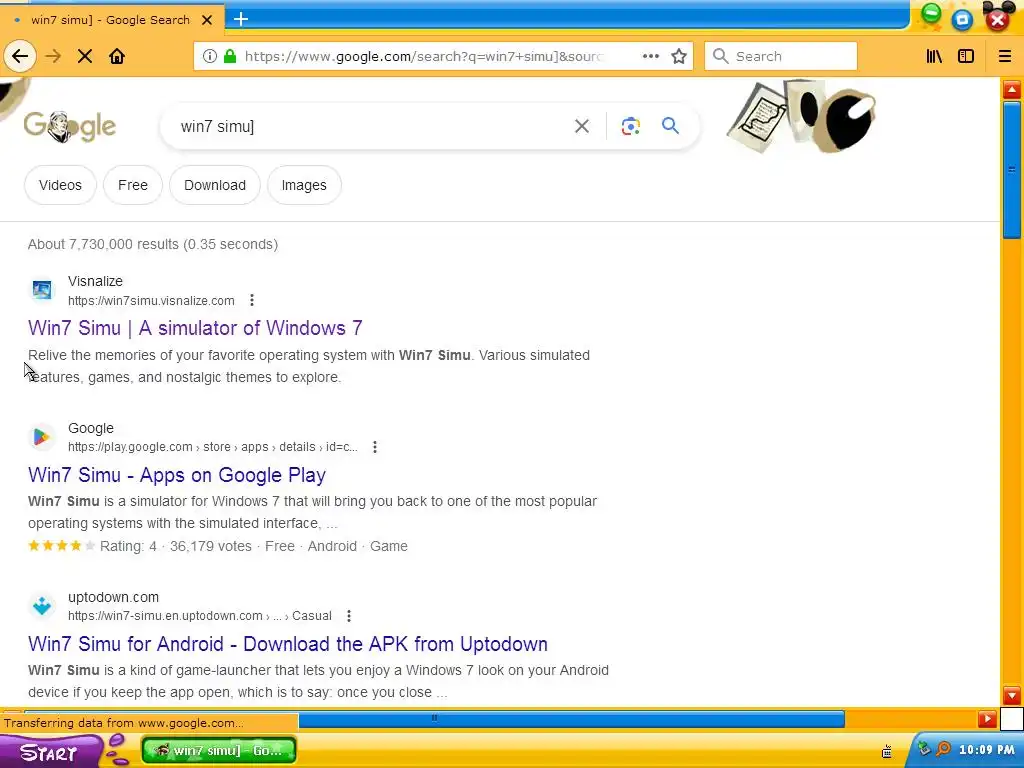Click the 'About 7,730,000 results' text
Image resolution: width=1024 pixels, height=768 pixels.
tap(153, 244)
